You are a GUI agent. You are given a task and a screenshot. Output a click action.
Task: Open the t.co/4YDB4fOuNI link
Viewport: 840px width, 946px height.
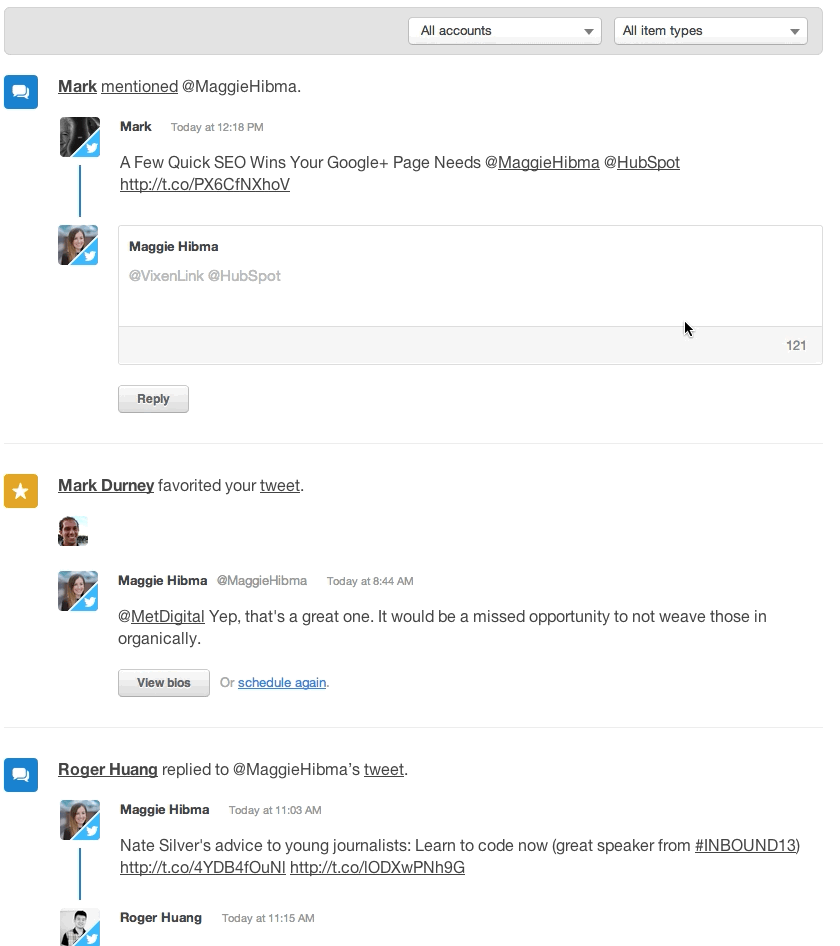202,868
